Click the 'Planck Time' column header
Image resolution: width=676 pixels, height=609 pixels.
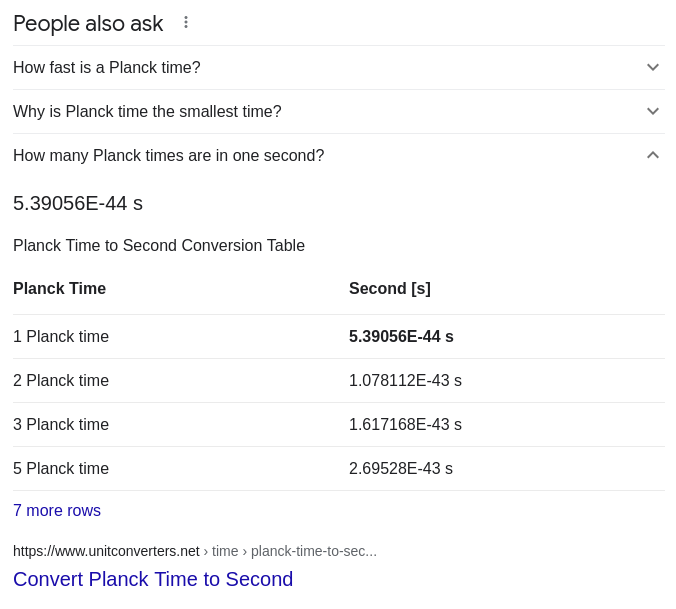(59, 288)
